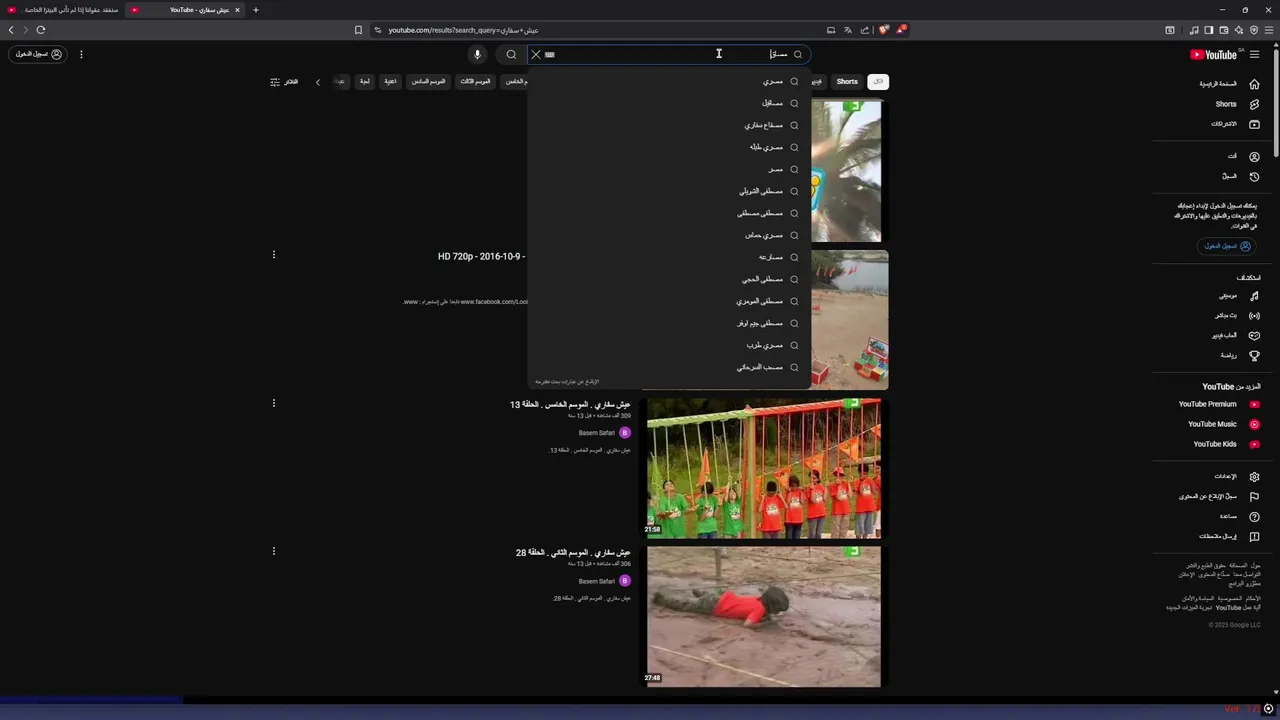Screen dimensions: 1280x720
Task: Click the magnifier search button beside microphone
Action: (x=511, y=55)
